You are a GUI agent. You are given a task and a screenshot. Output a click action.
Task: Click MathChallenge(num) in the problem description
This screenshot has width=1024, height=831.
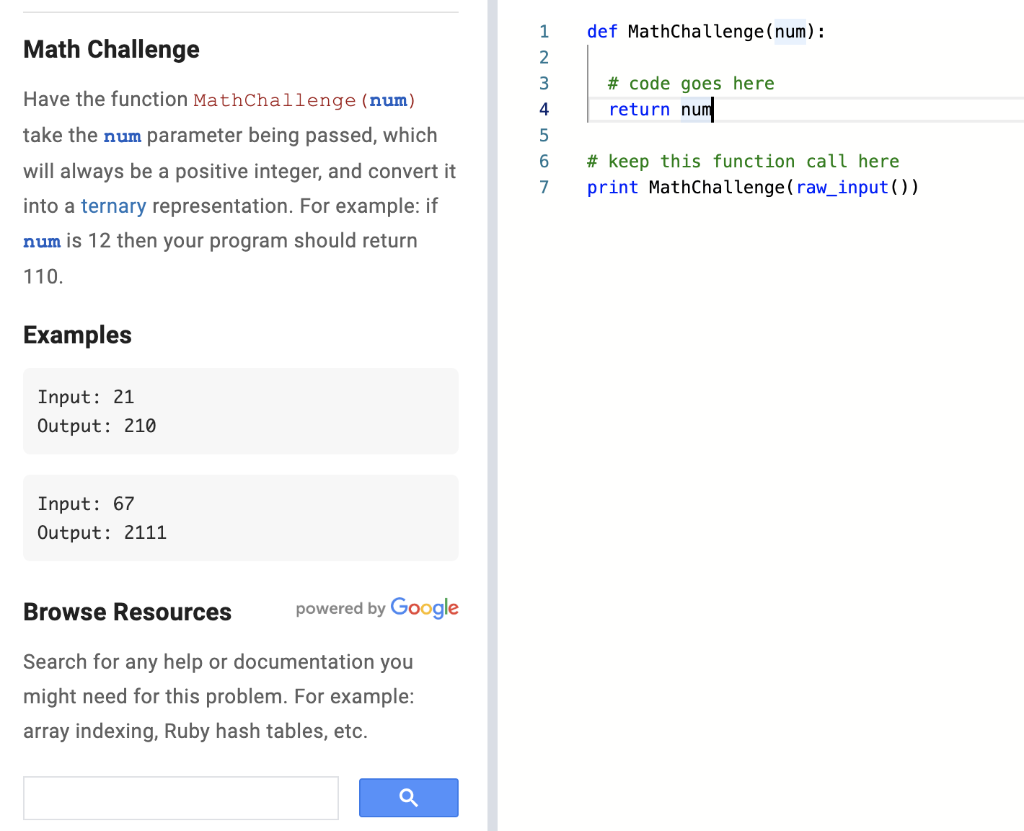click(x=304, y=100)
